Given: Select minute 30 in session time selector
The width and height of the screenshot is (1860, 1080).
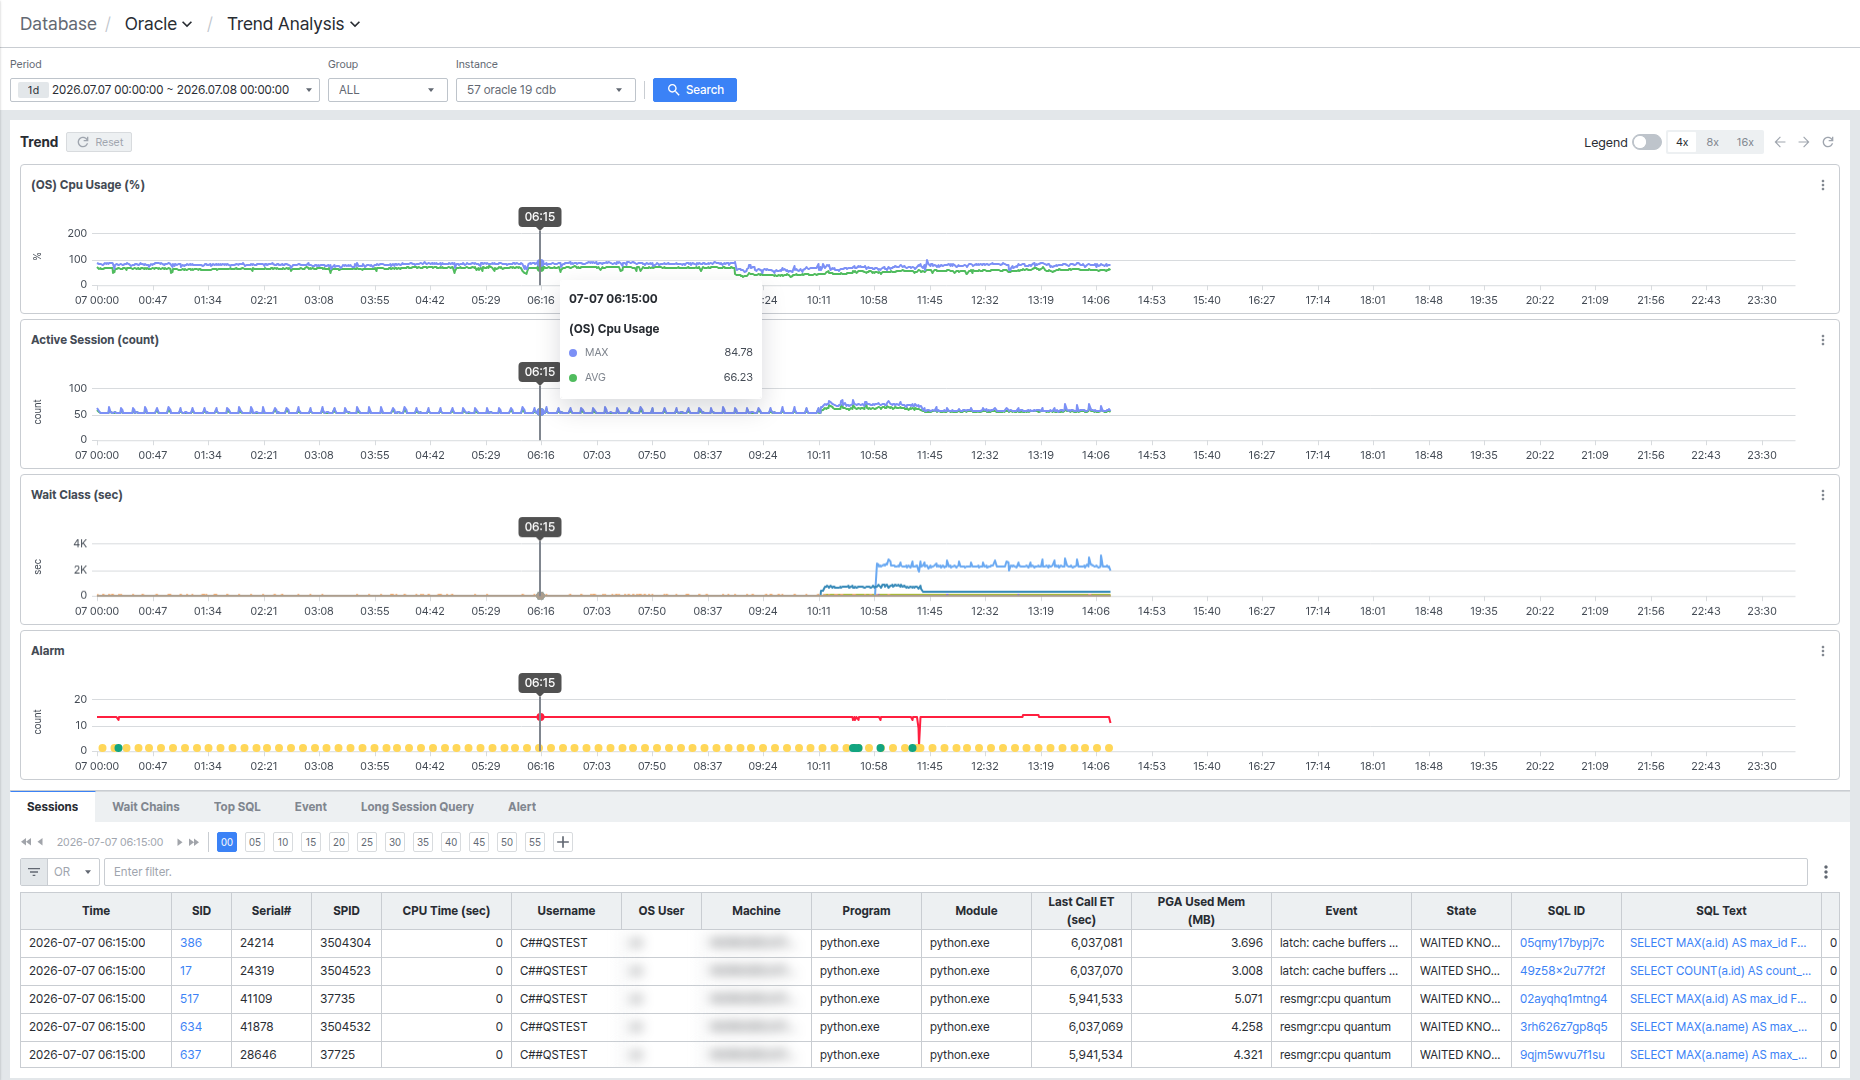Looking at the screenshot, I should click(395, 842).
